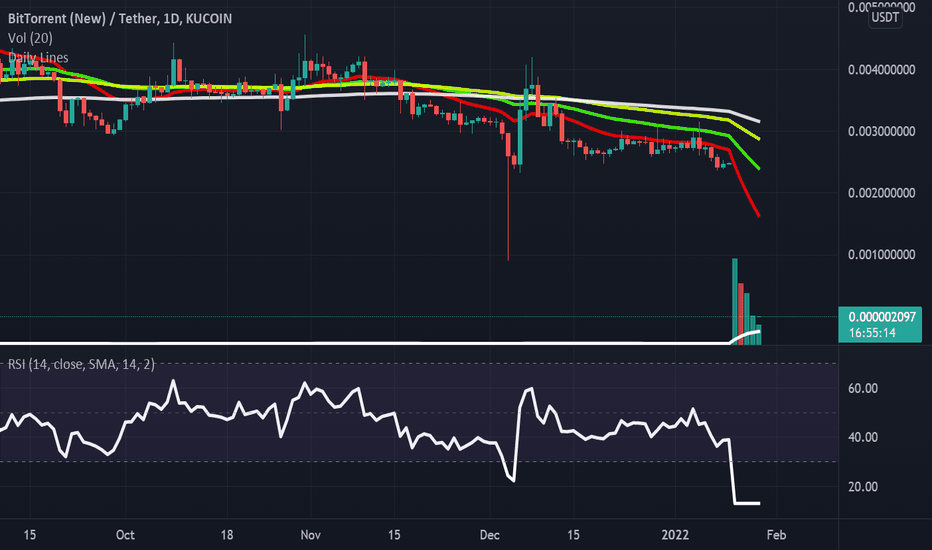The height and width of the screenshot is (550, 932).
Task: Click the current price tag 0.000002097
Action: pyautogui.click(x=882, y=317)
